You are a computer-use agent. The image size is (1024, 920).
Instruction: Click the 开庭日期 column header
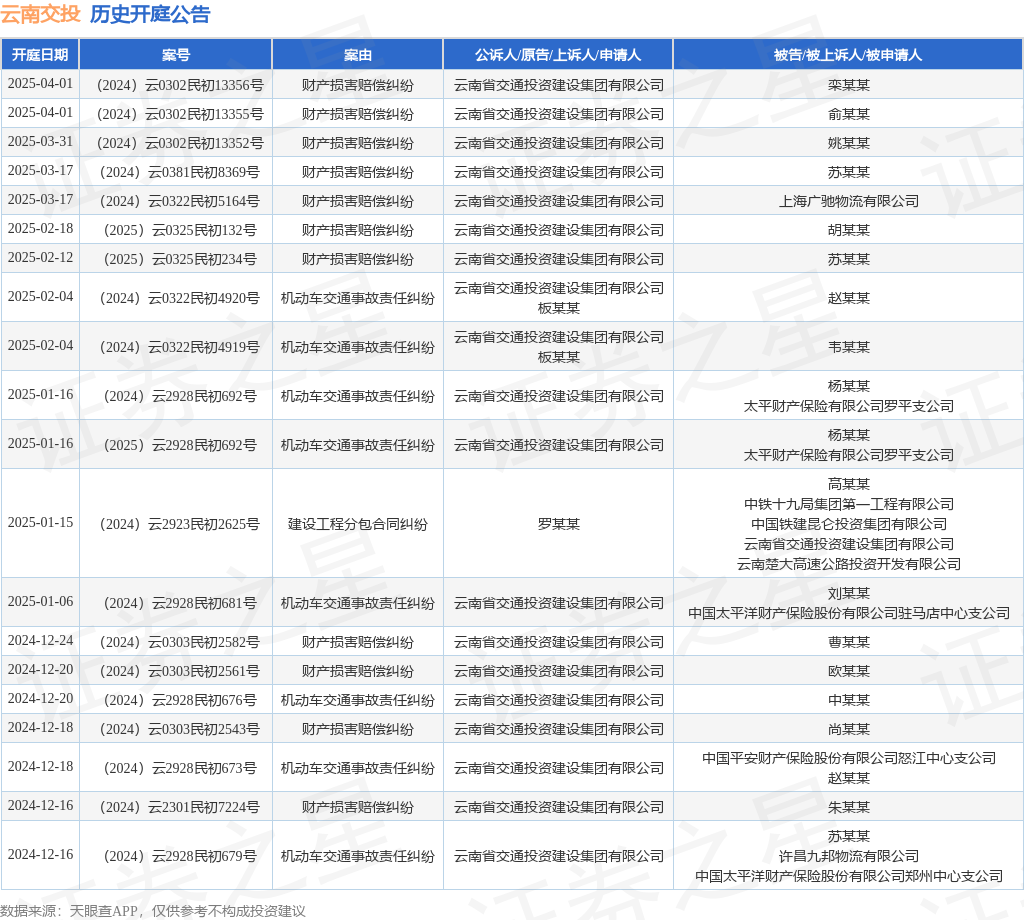pos(40,55)
